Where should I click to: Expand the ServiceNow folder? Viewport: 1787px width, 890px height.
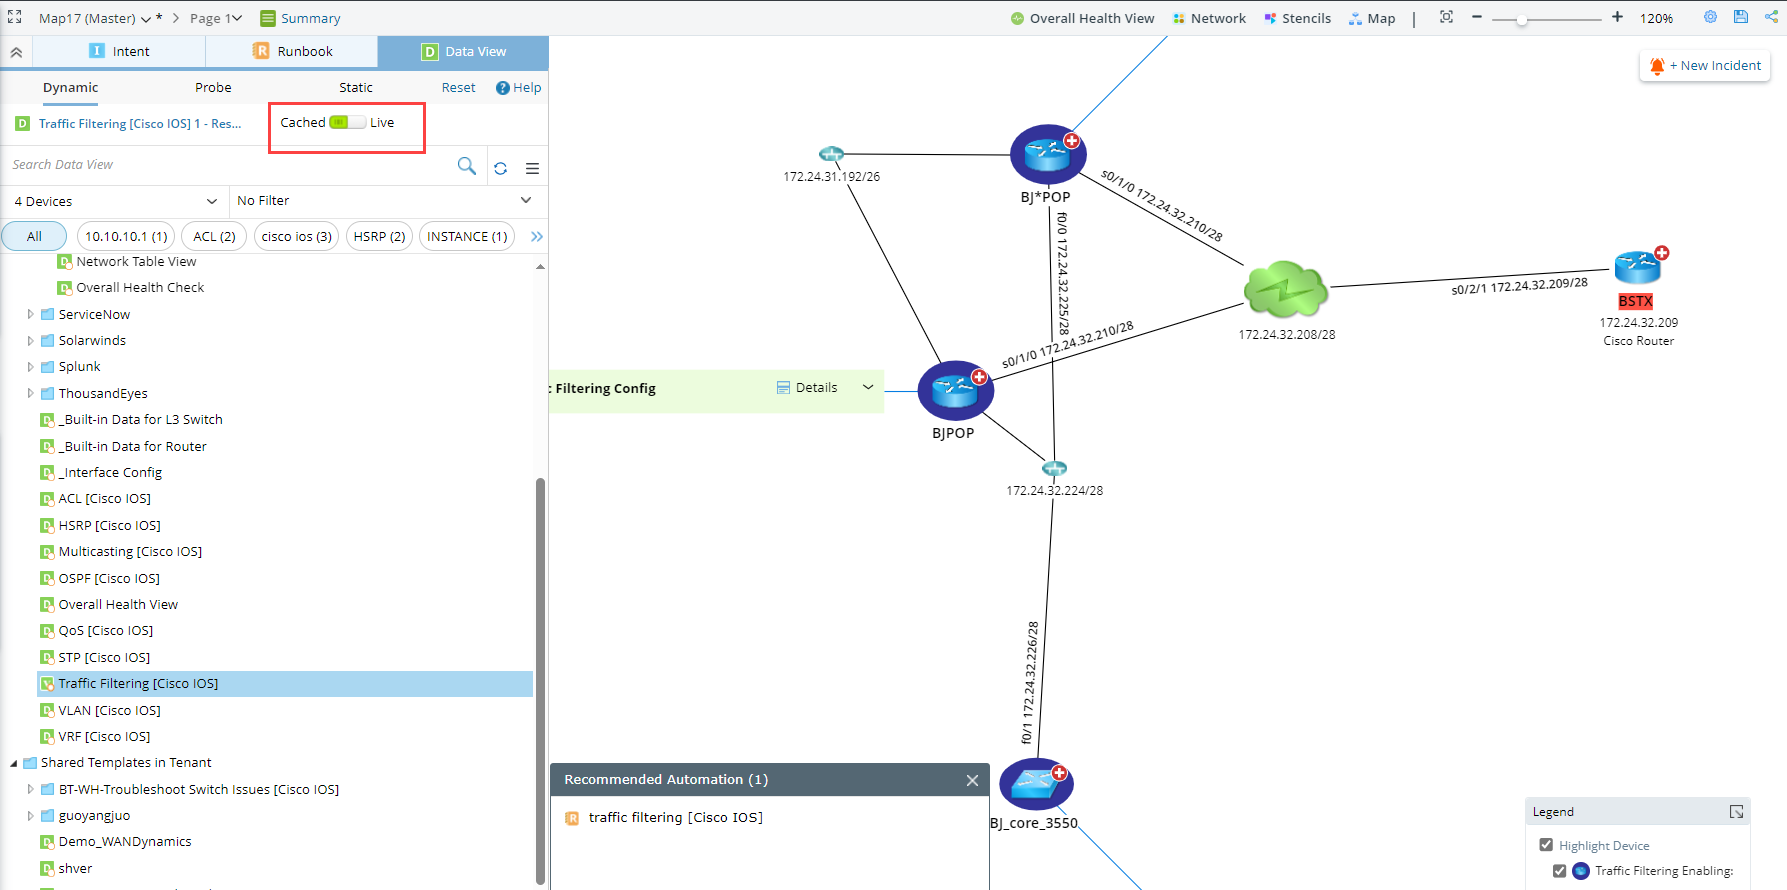(x=30, y=314)
